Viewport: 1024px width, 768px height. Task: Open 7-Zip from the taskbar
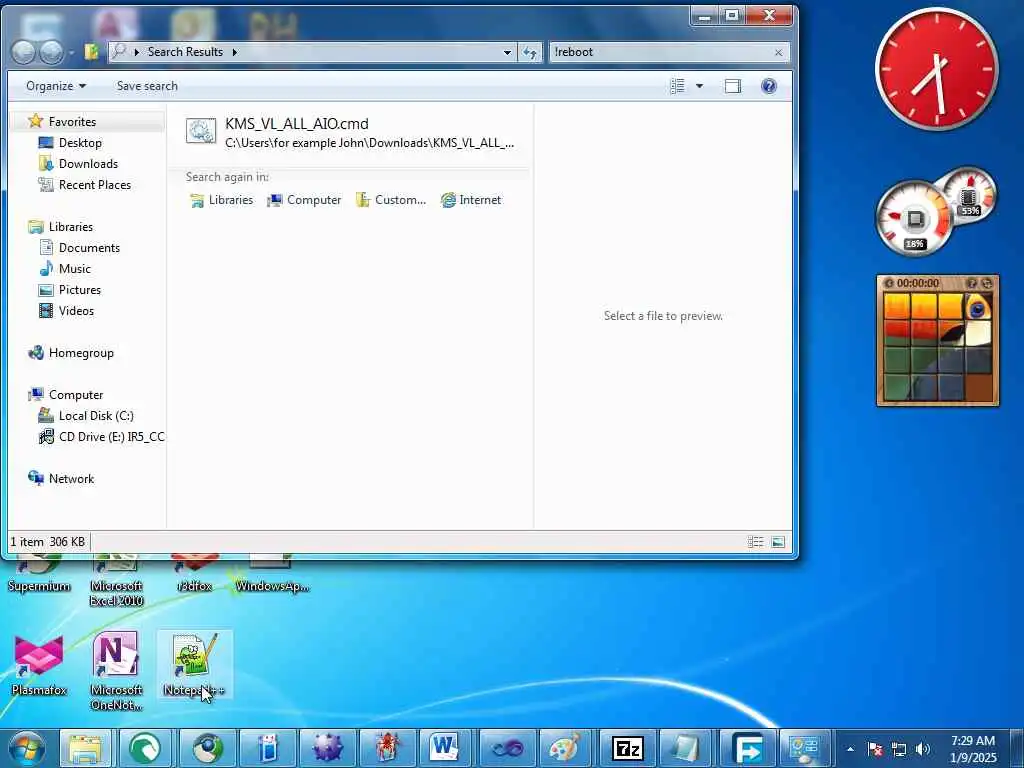pos(628,748)
